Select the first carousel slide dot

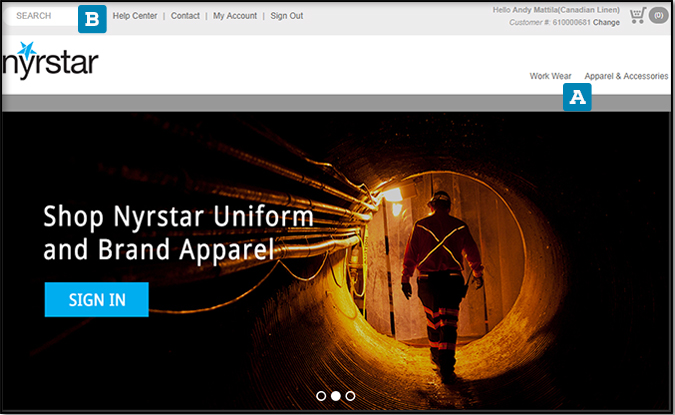tap(321, 396)
